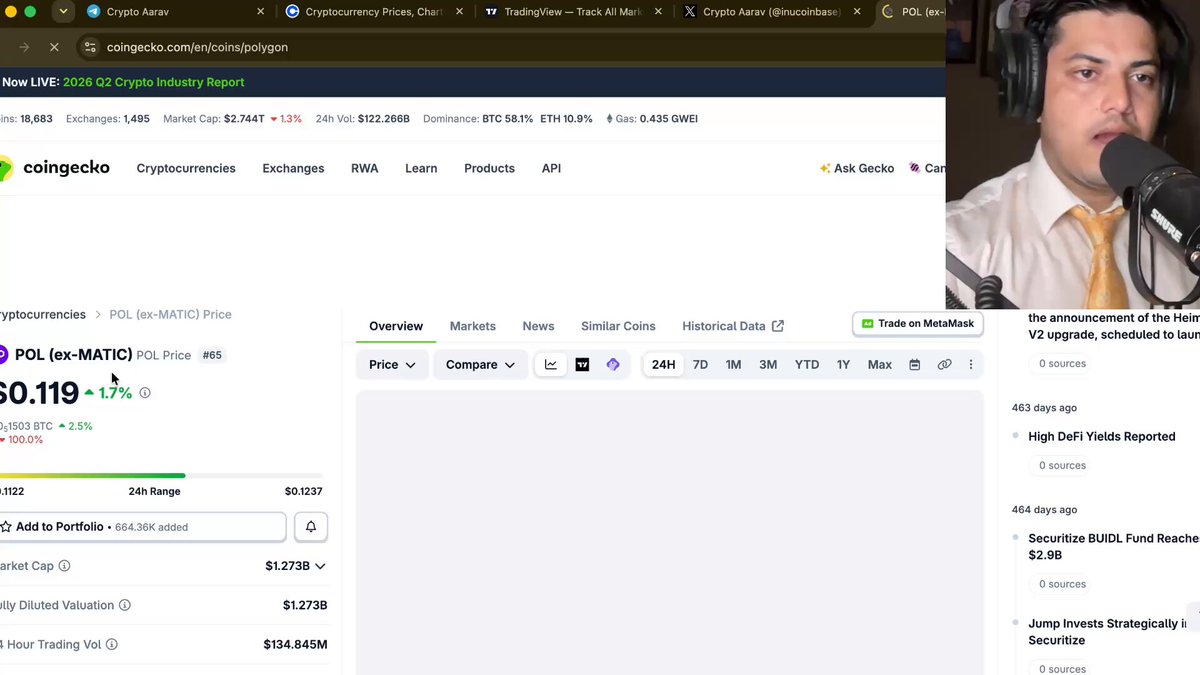
Task: Click the Trade on MetaMask button
Action: (x=918, y=324)
